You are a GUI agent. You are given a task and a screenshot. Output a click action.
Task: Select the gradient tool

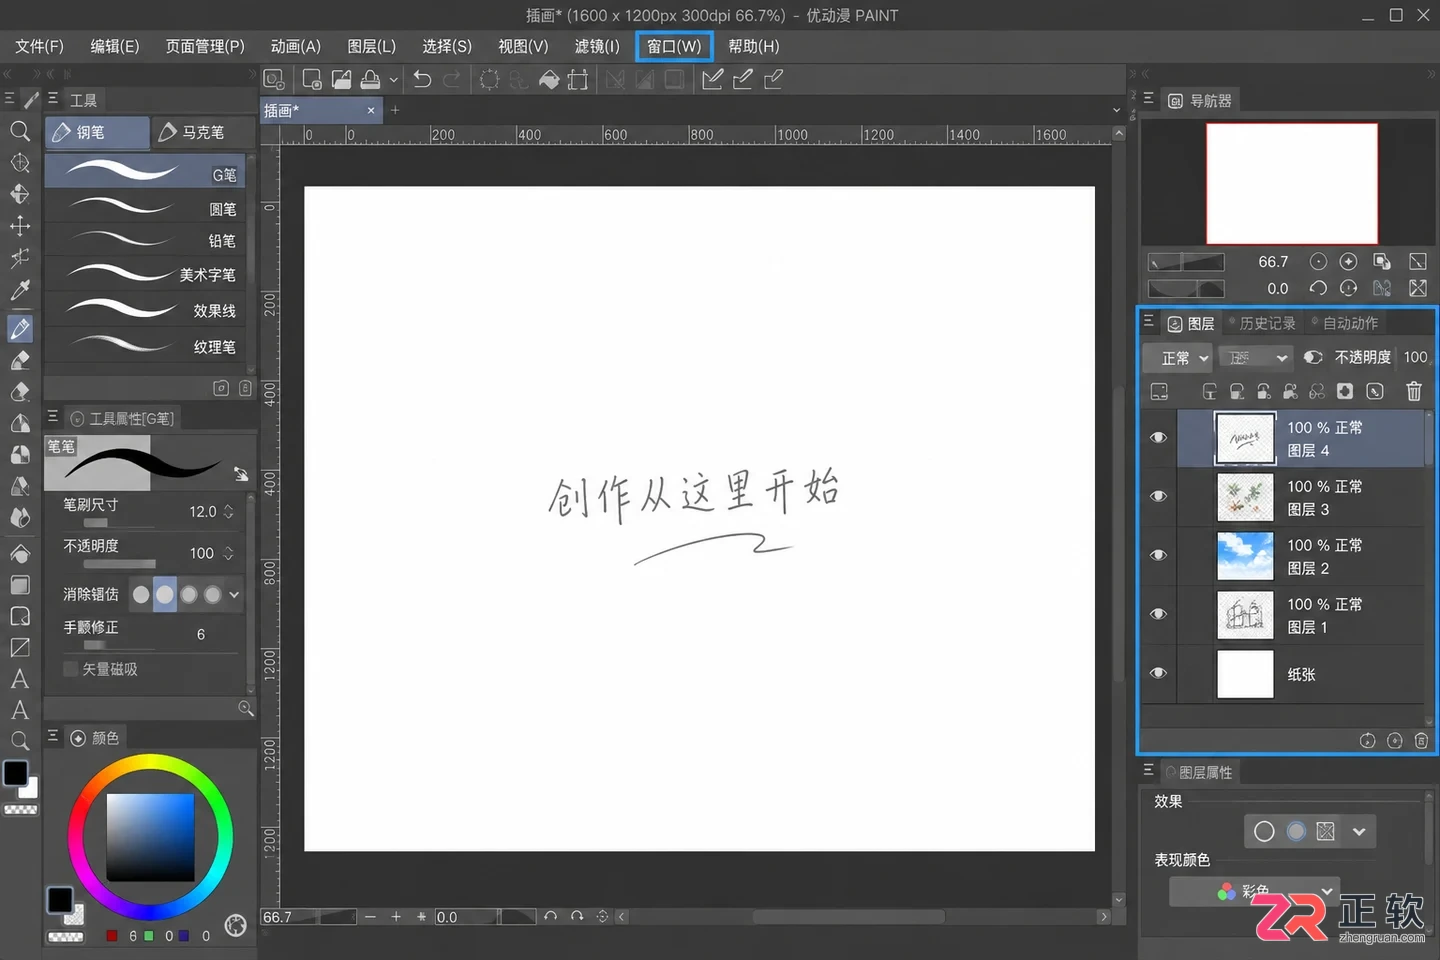click(x=19, y=584)
